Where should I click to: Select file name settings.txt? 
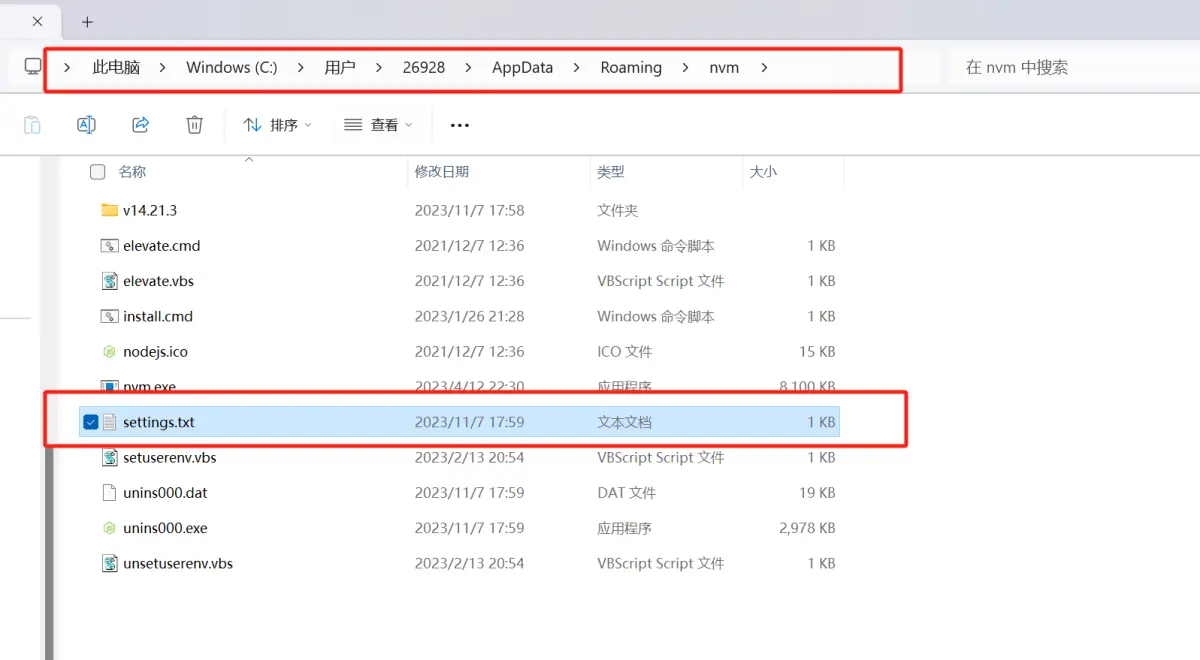click(159, 423)
